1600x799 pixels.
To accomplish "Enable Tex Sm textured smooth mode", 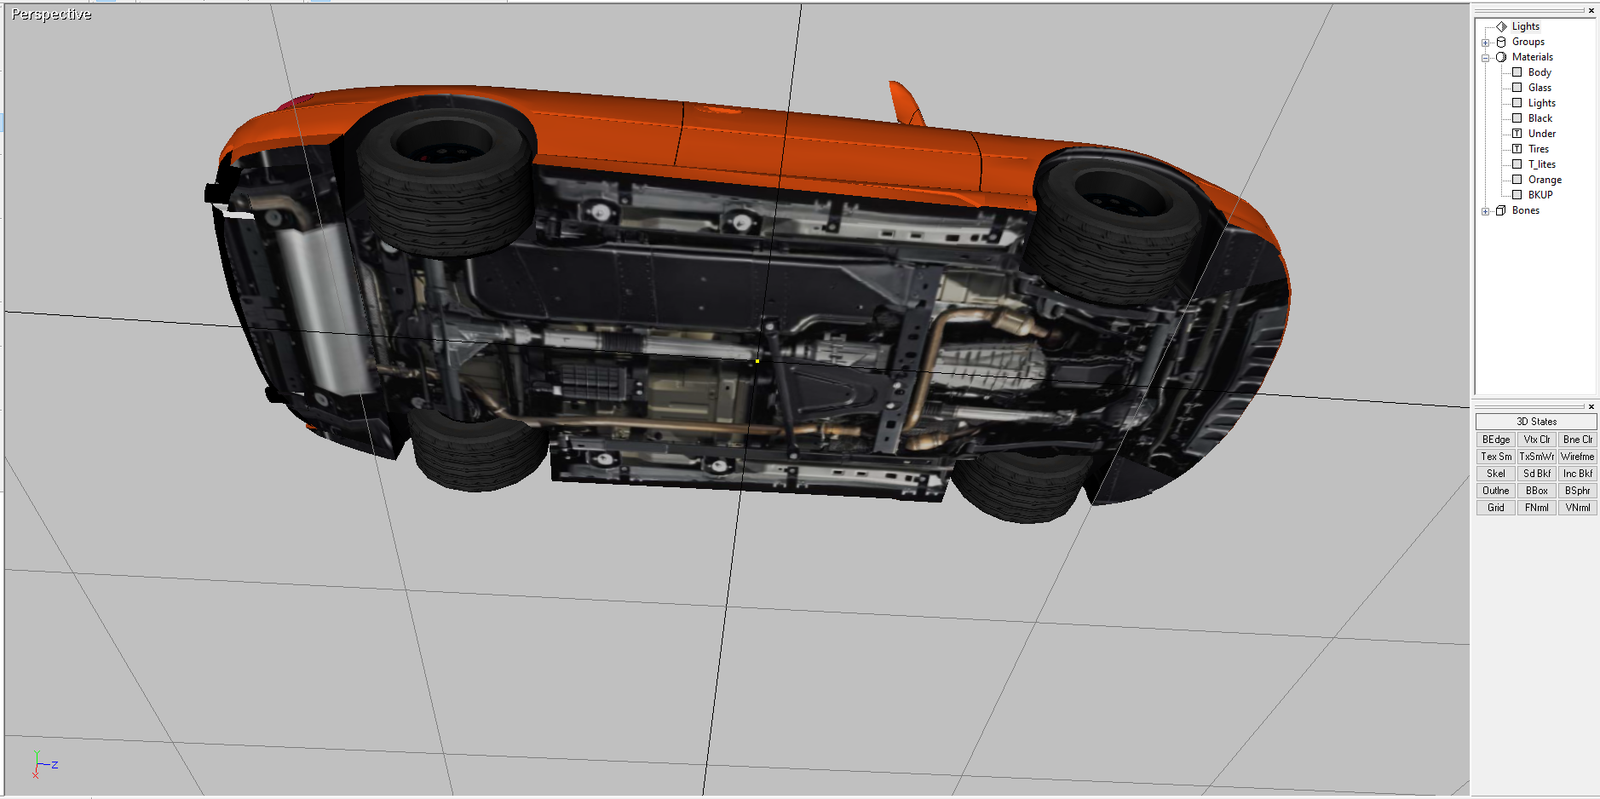I will point(1496,457).
